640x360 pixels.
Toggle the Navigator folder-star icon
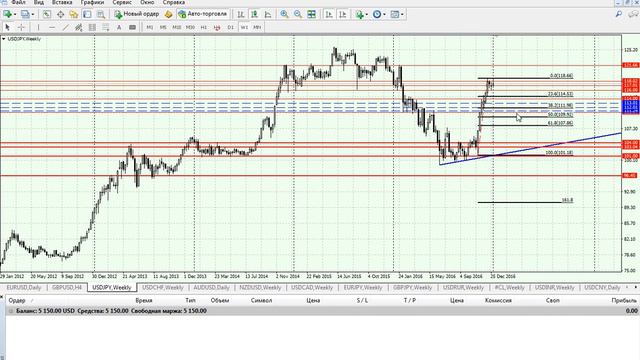73,14
